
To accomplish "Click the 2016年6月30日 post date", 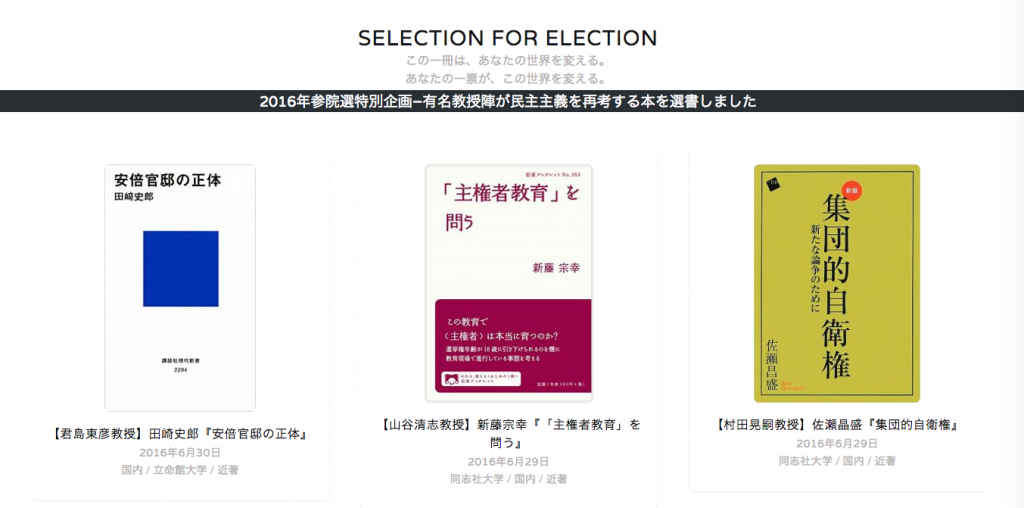I will 180,452.
